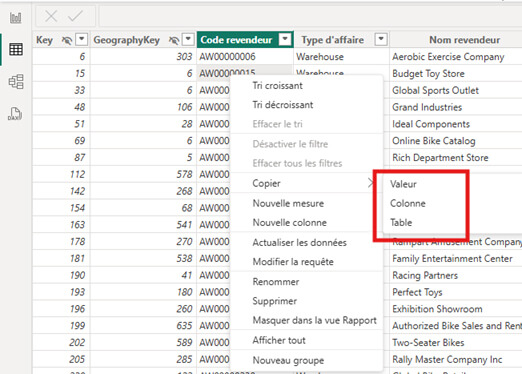Open the Data table view icon
Viewport: 522px width, 374px height.
16,49
